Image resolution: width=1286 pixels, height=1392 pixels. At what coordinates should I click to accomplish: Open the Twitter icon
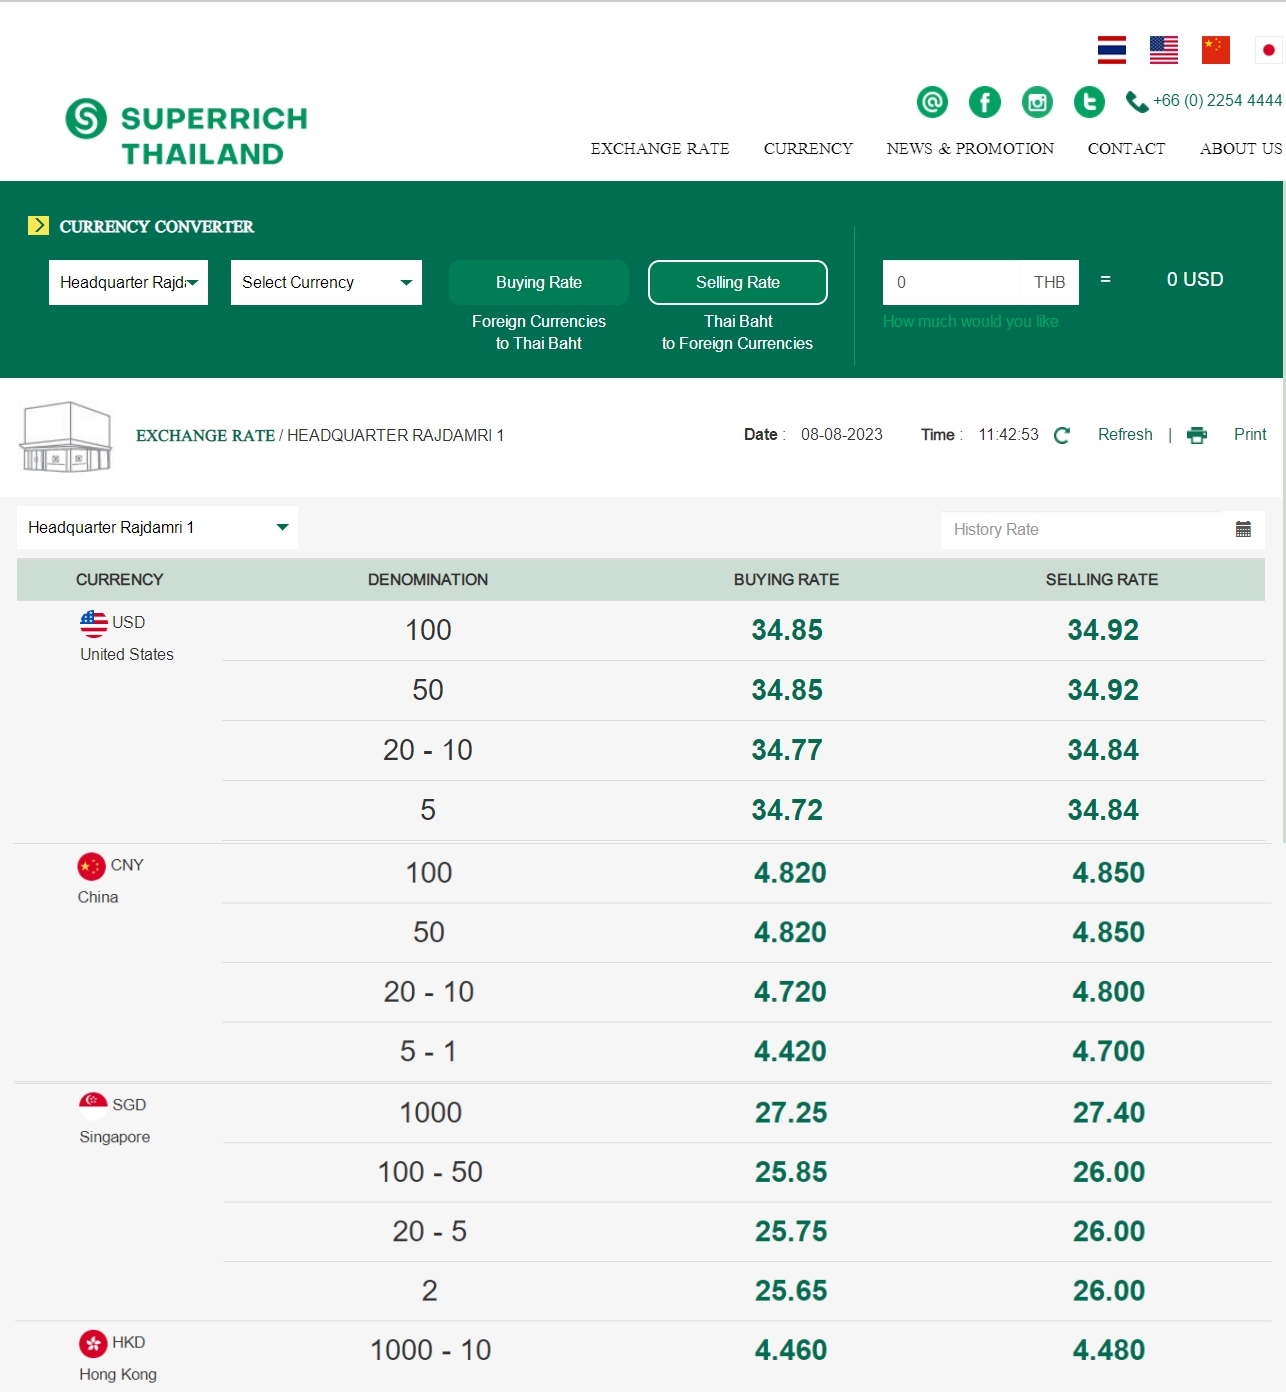point(1089,101)
